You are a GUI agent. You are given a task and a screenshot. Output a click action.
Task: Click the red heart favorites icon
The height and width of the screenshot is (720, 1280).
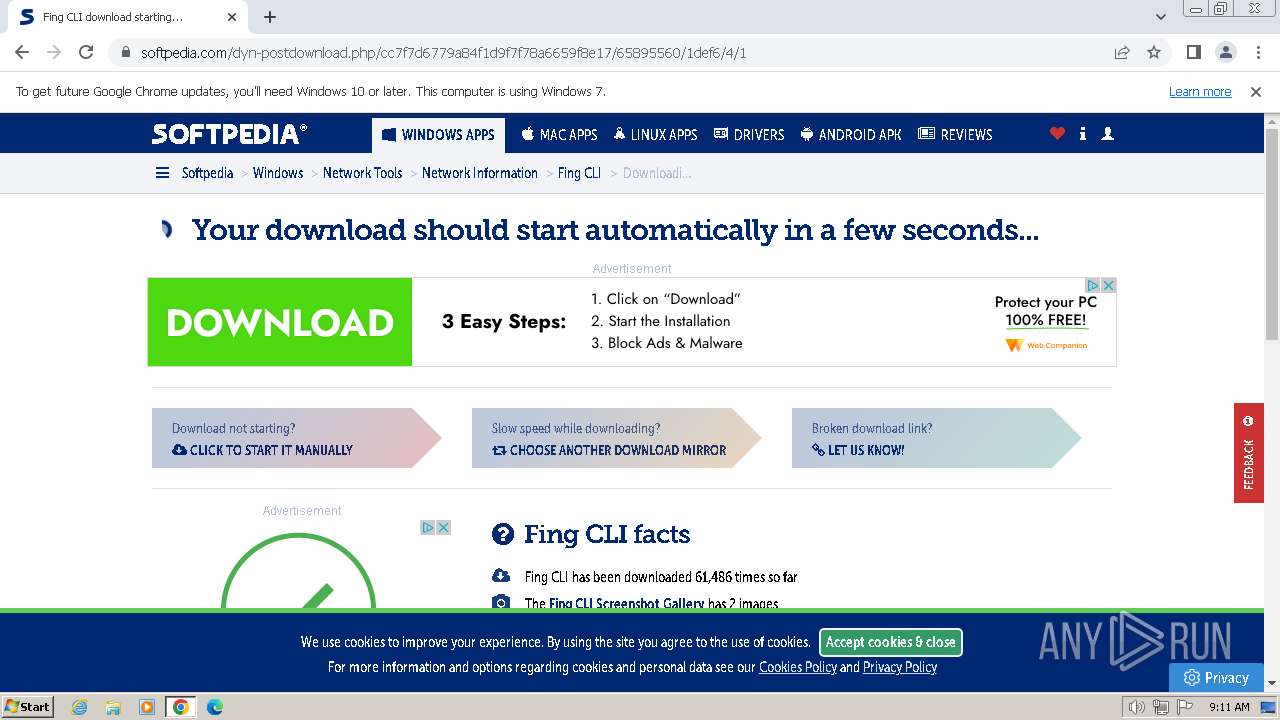[1057, 133]
